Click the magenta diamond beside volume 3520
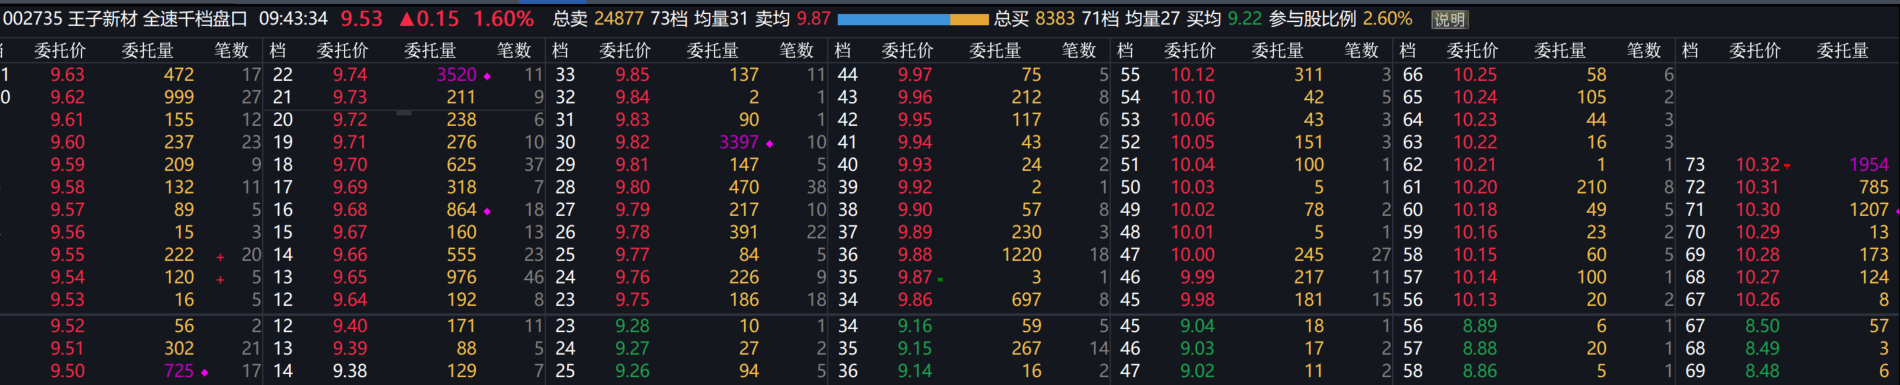 click(x=487, y=76)
